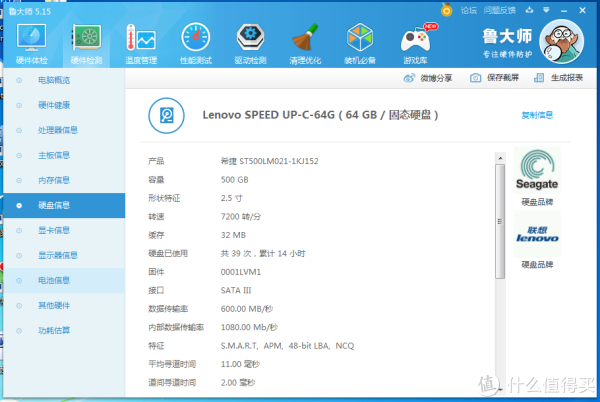
Task: Click 复制信息 copy info link
Action: [537, 115]
